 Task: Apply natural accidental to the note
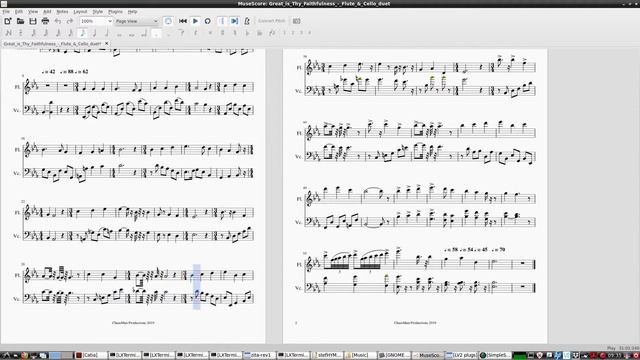tap(235, 33)
